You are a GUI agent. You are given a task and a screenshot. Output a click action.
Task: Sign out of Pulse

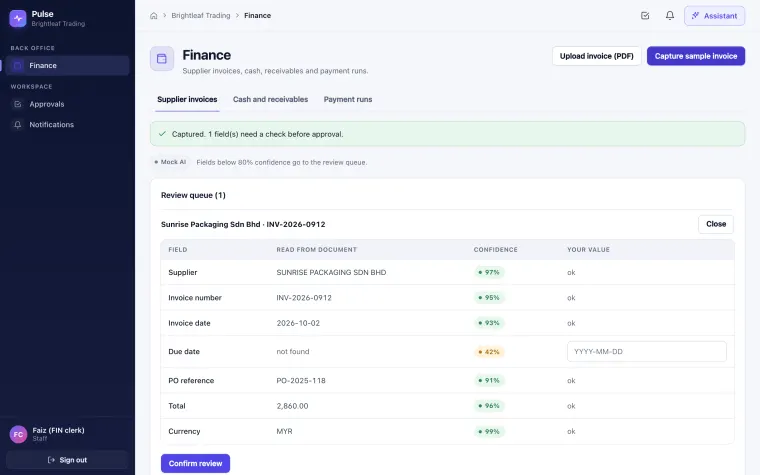pos(67,460)
